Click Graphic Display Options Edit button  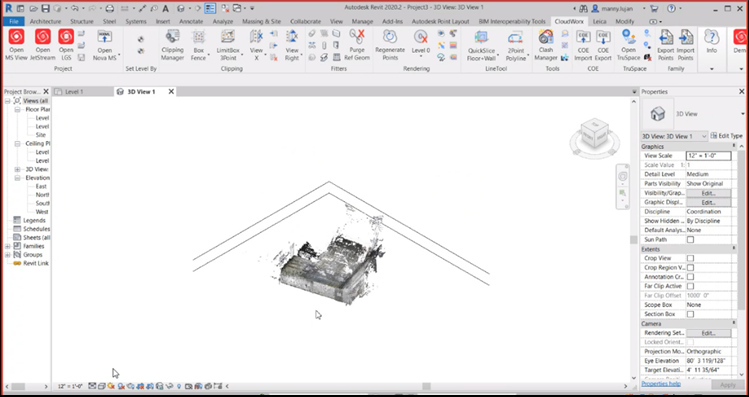pos(708,202)
